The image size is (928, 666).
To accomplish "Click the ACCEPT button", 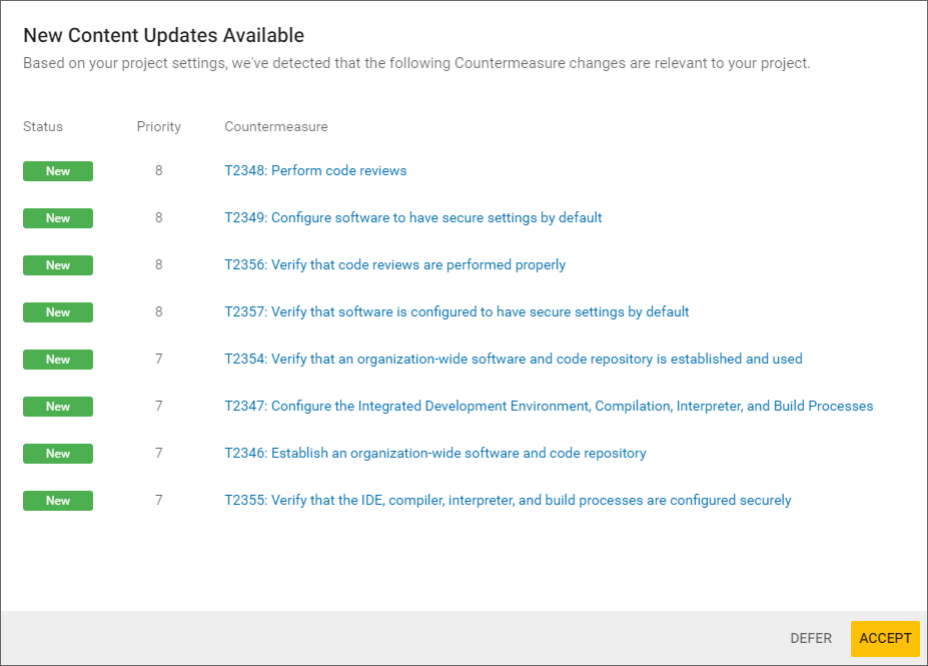I will click(885, 638).
